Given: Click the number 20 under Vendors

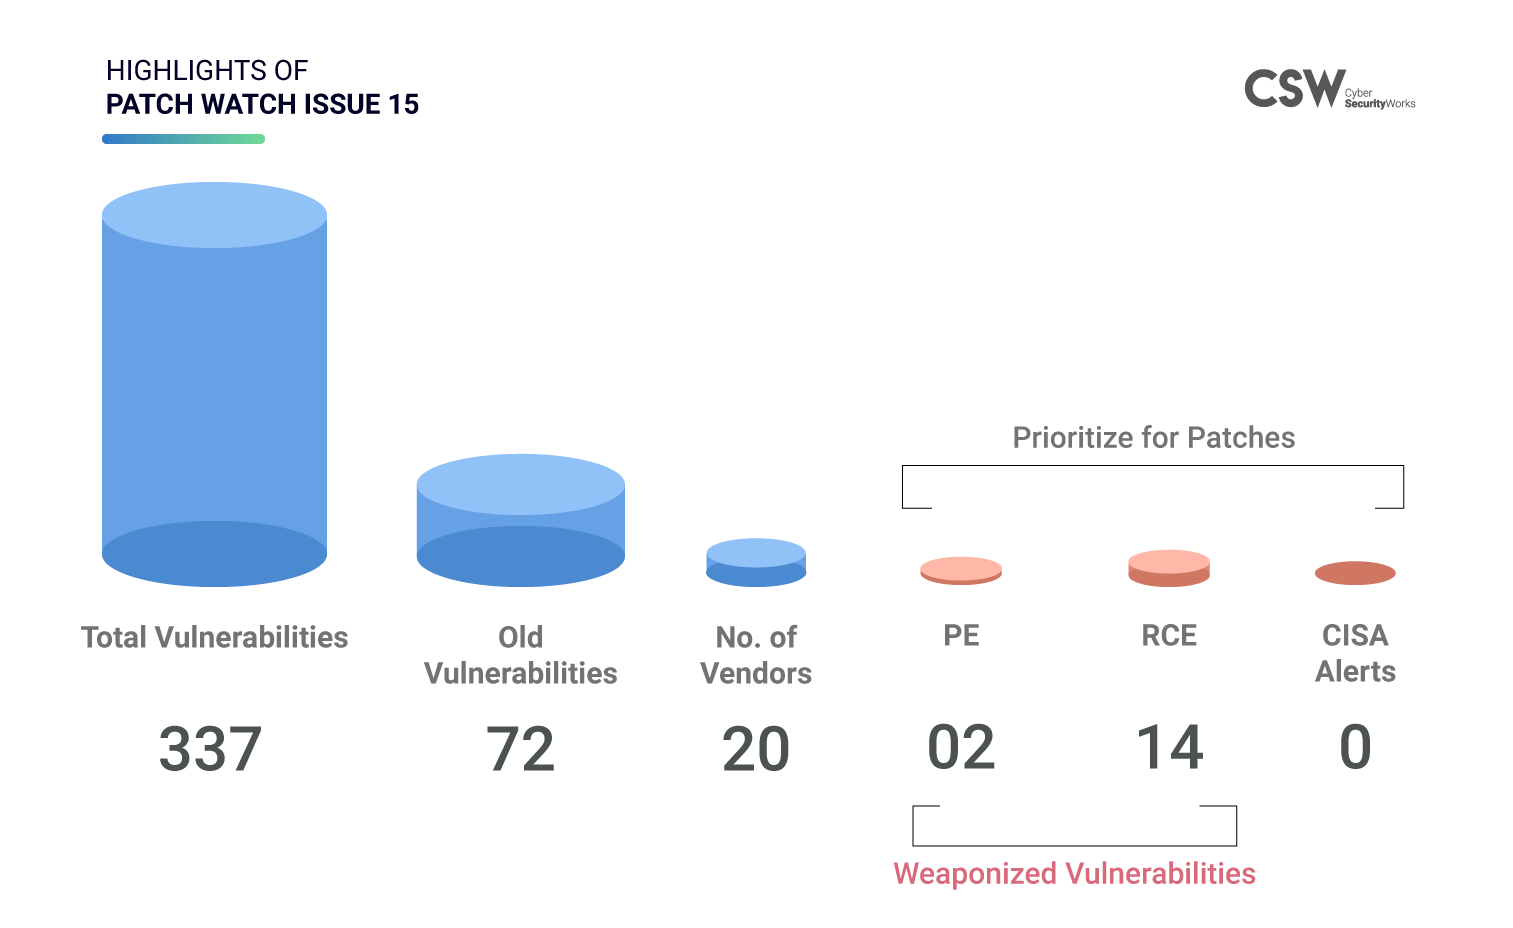Looking at the screenshot, I should pos(756,749).
